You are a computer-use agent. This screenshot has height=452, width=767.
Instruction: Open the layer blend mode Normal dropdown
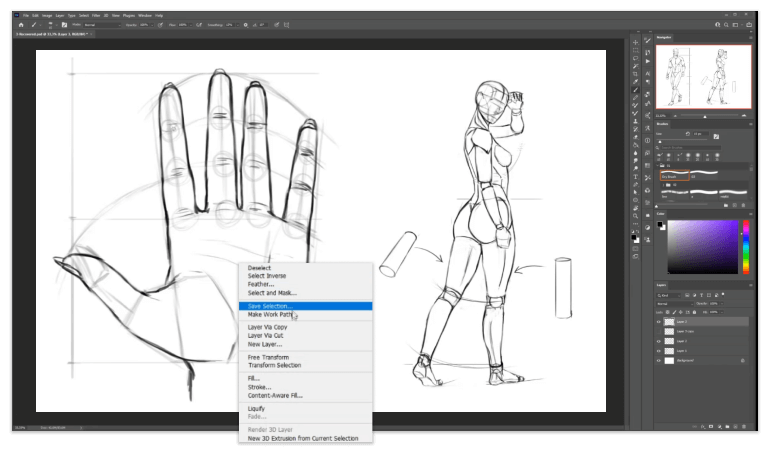672,304
